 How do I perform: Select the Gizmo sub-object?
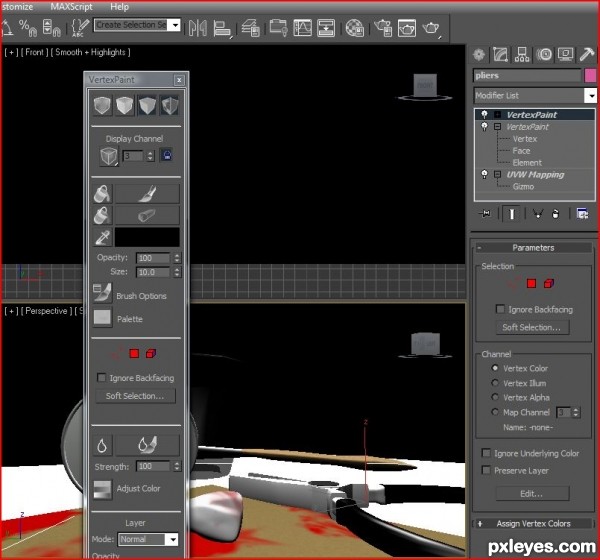[523, 186]
